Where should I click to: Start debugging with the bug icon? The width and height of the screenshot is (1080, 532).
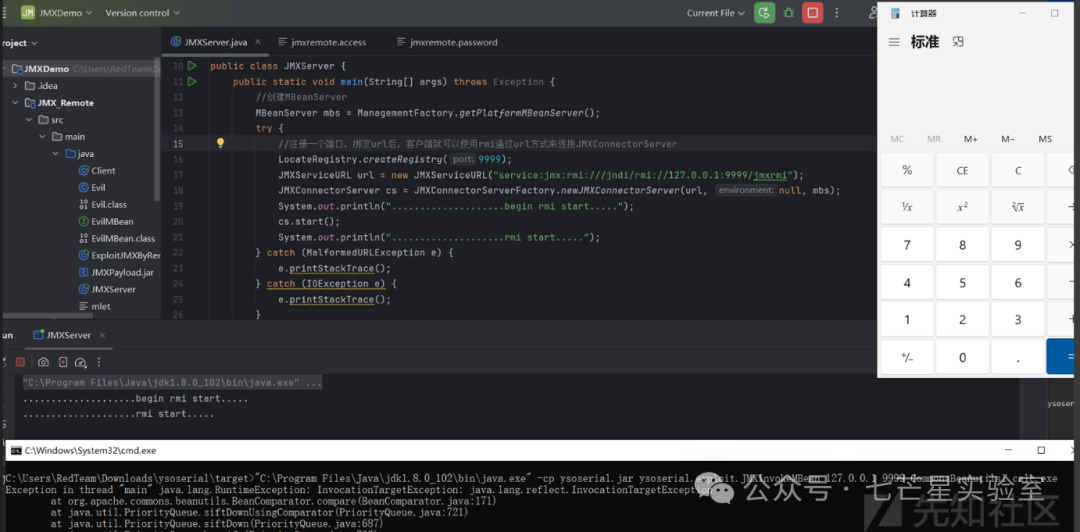click(x=789, y=12)
